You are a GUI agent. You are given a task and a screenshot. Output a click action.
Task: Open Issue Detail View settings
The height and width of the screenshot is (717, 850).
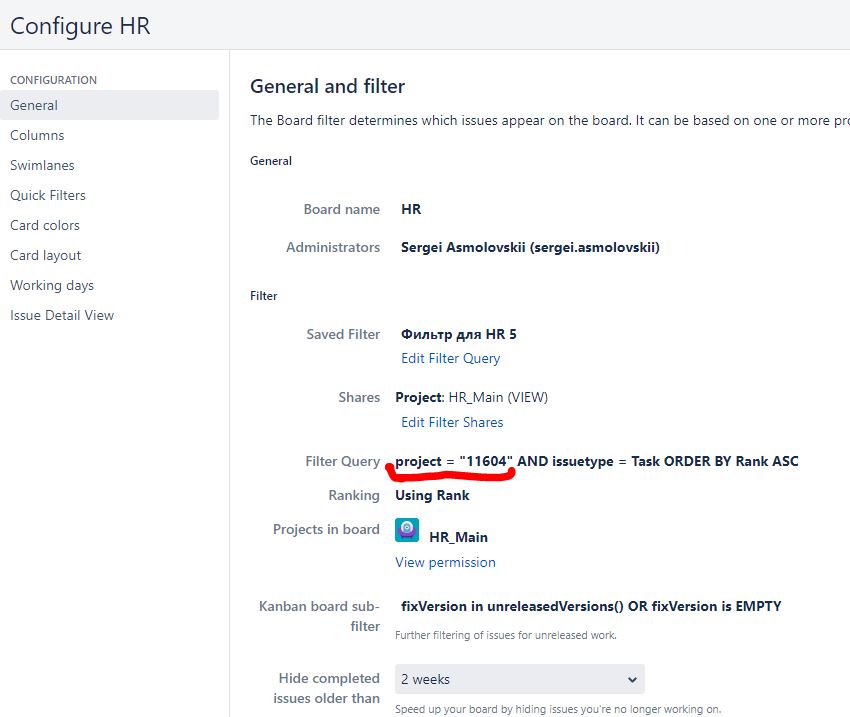coord(62,315)
